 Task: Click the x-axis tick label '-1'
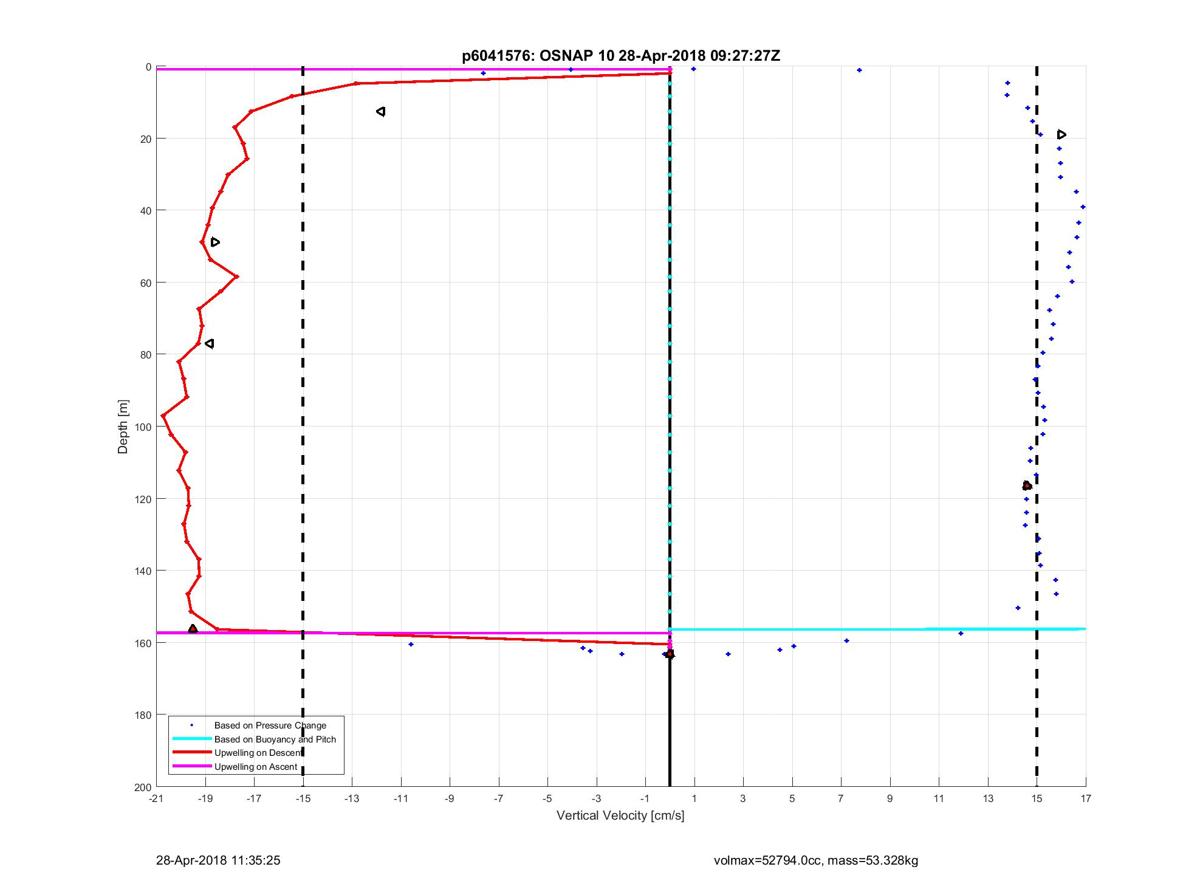[645, 799]
